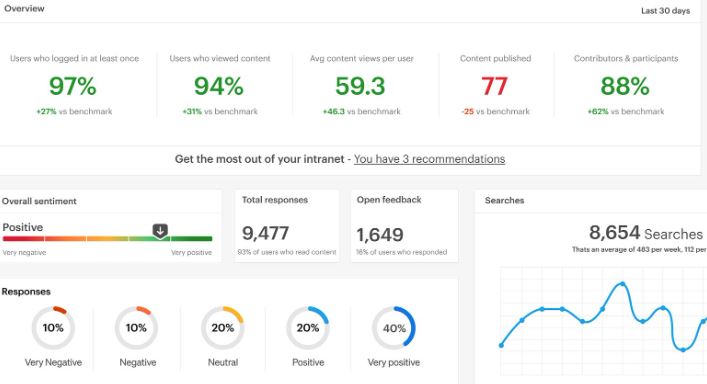Click 'Get the most out of your intranet' text

(260, 159)
